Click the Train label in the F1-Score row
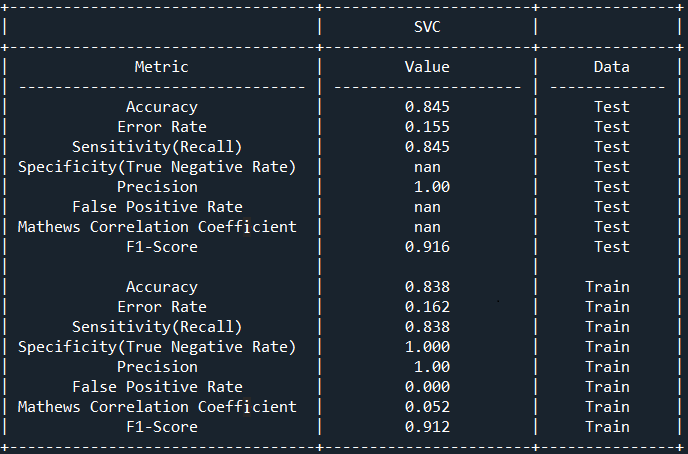688x454 pixels. (x=607, y=427)
